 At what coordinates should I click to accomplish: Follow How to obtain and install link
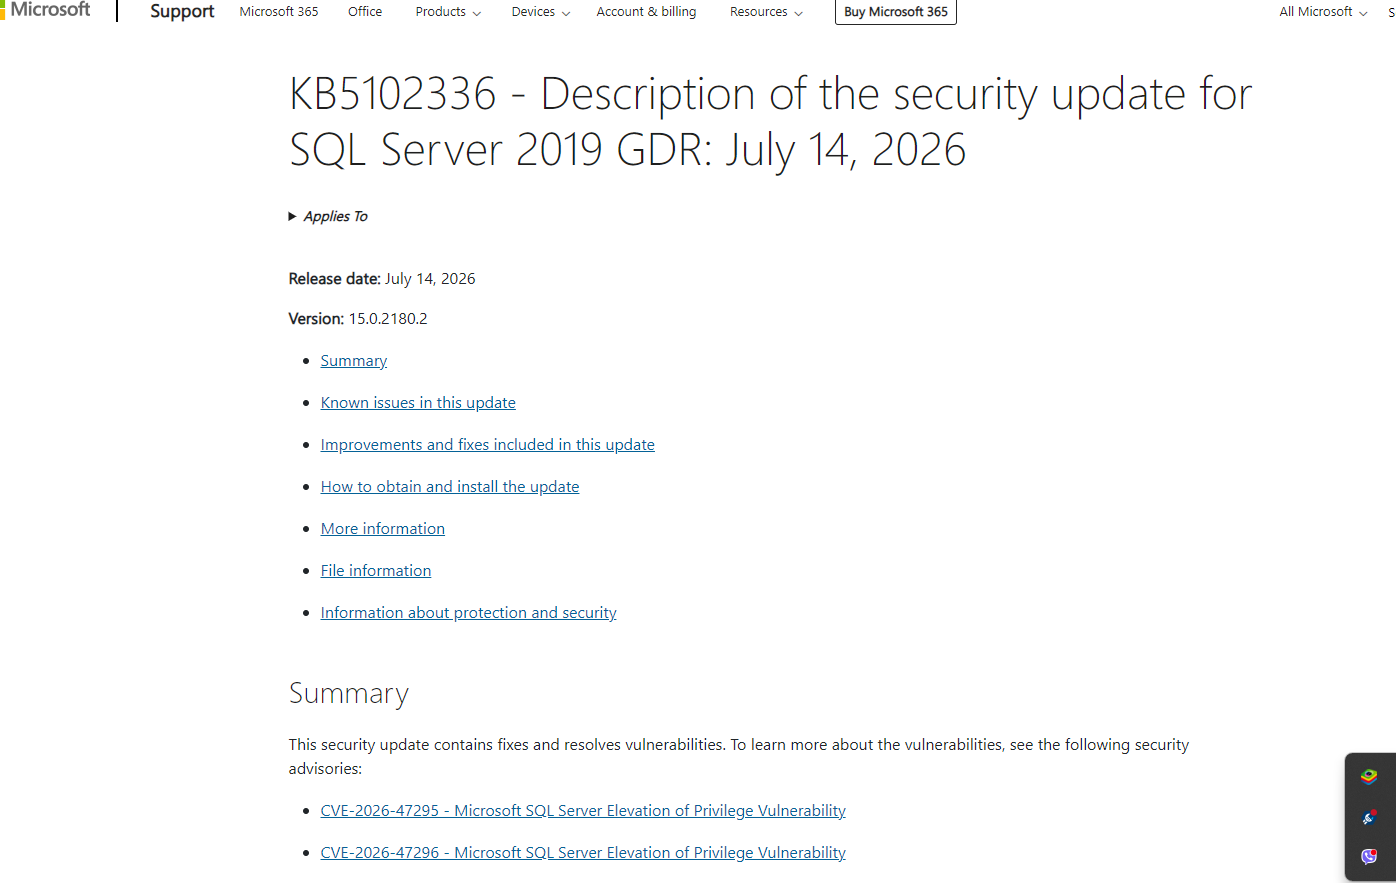coord(450,487)
